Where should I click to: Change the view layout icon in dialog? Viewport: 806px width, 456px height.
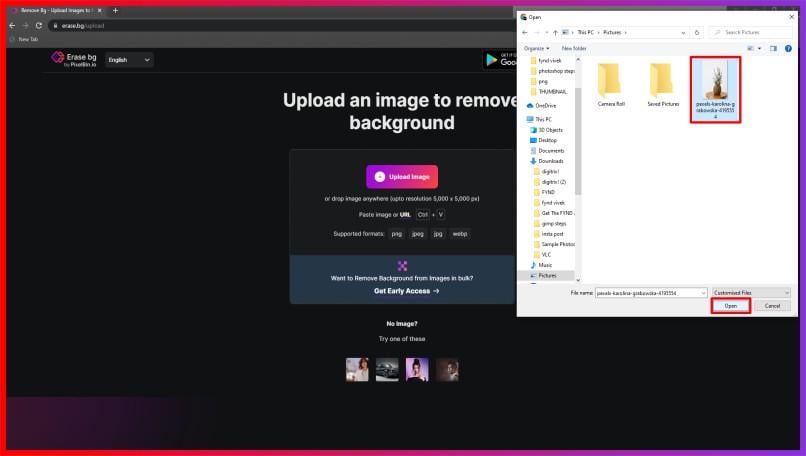point(750,48)
